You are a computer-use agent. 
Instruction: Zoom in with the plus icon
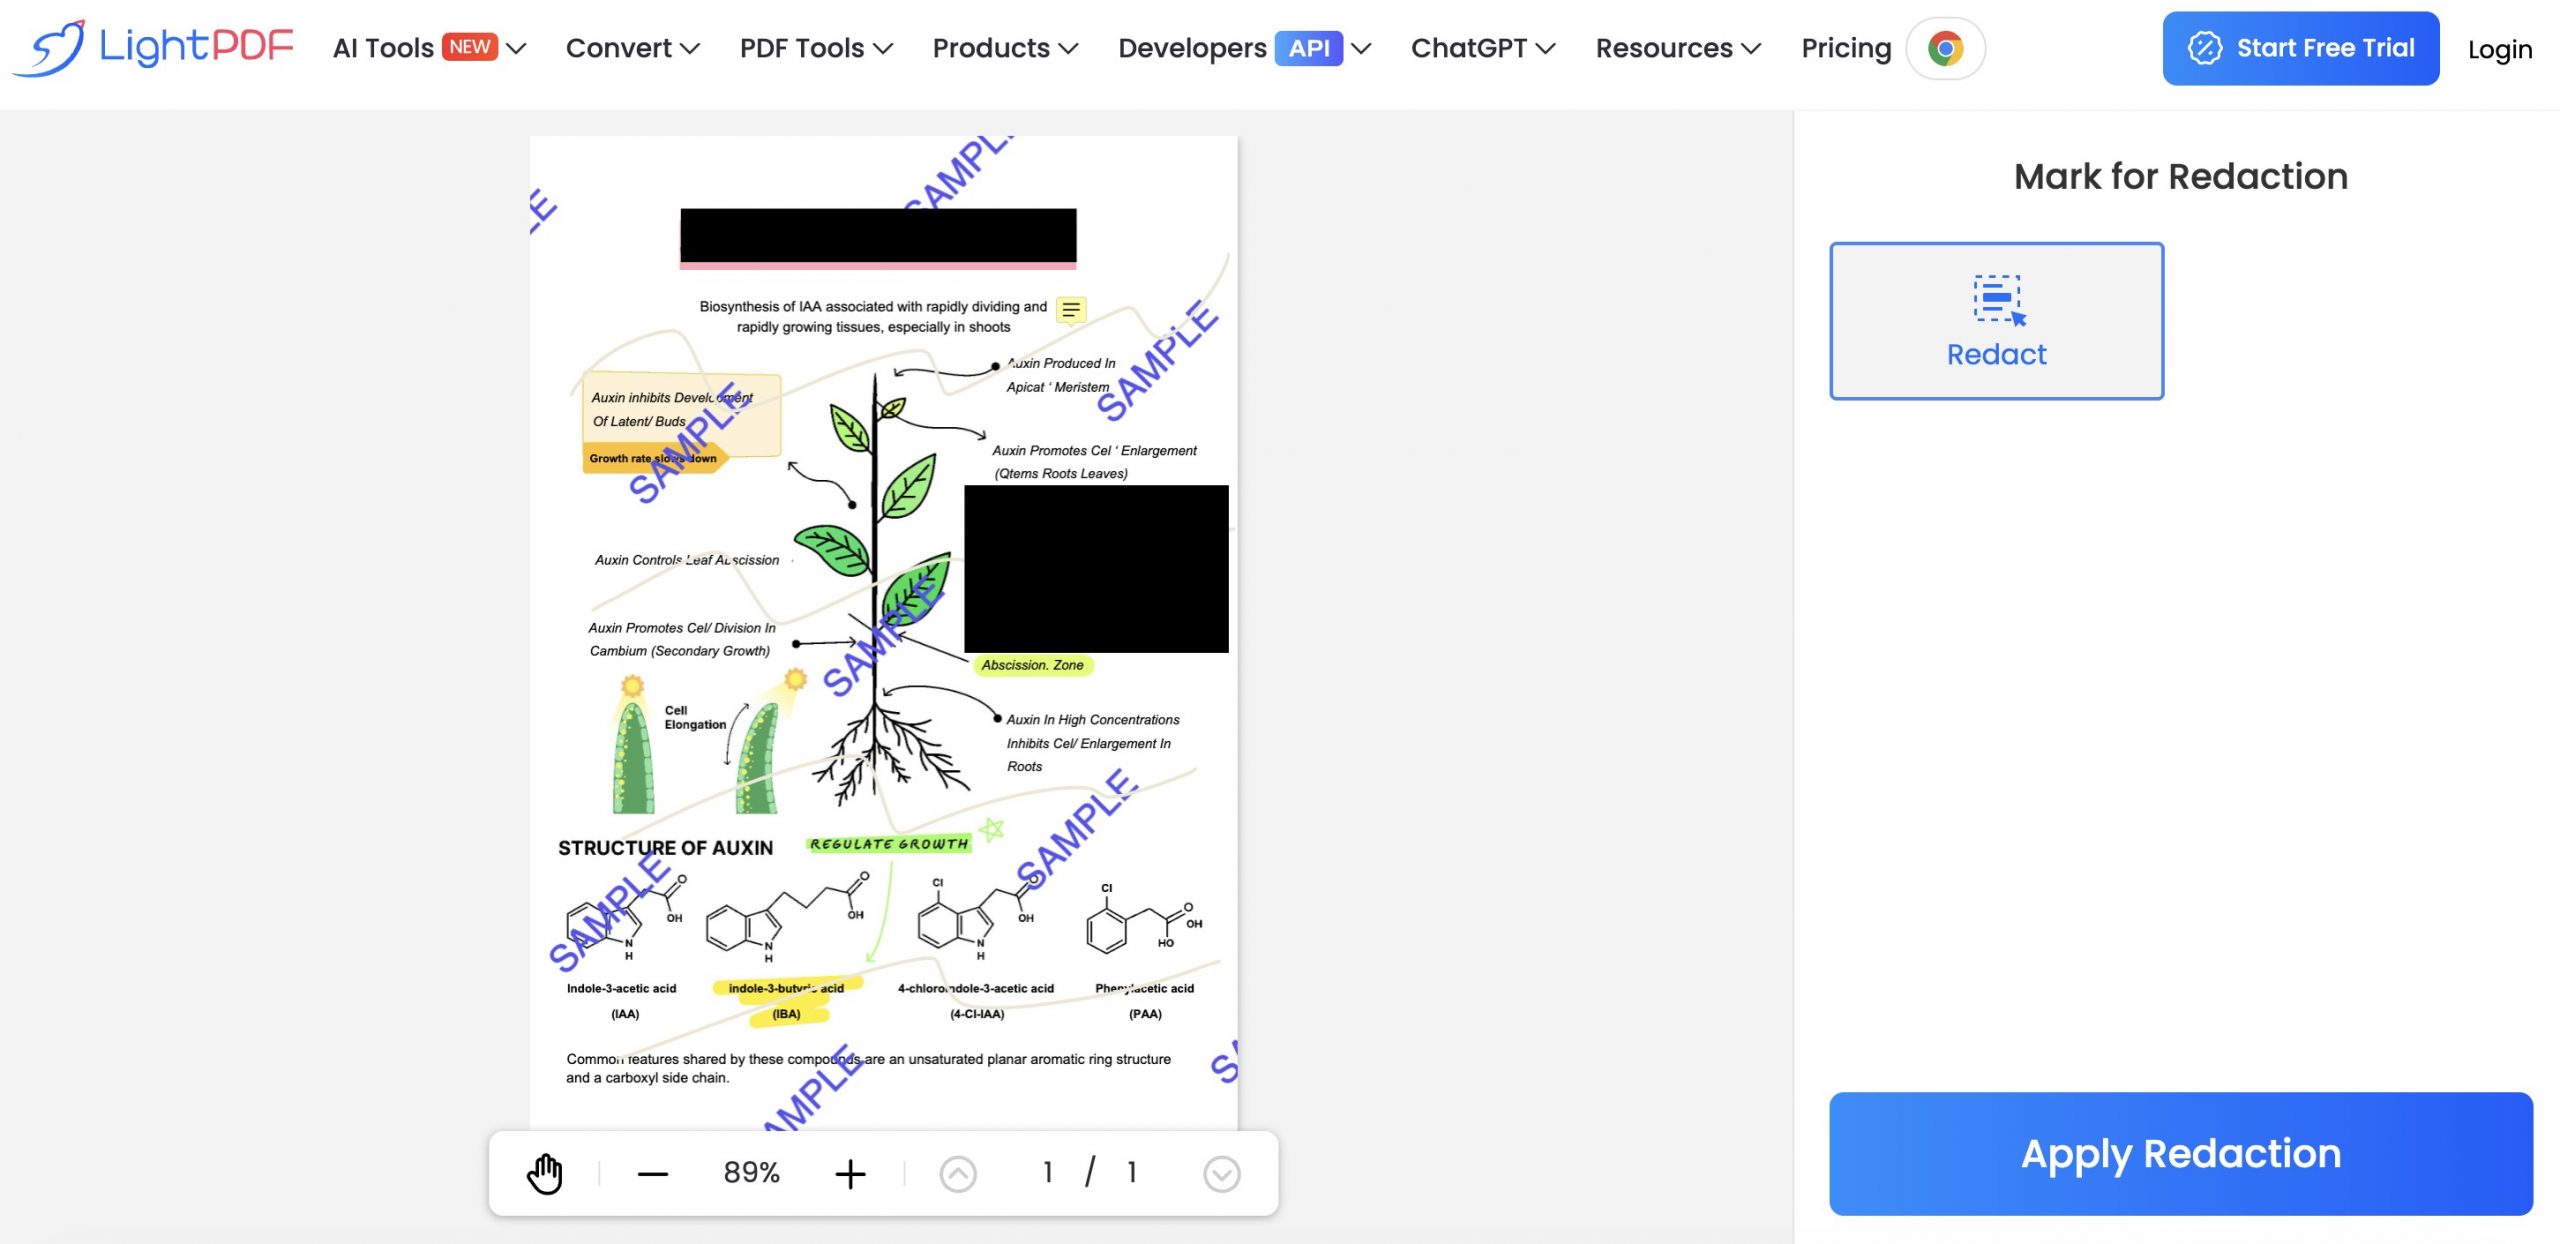coord(850,1174)
